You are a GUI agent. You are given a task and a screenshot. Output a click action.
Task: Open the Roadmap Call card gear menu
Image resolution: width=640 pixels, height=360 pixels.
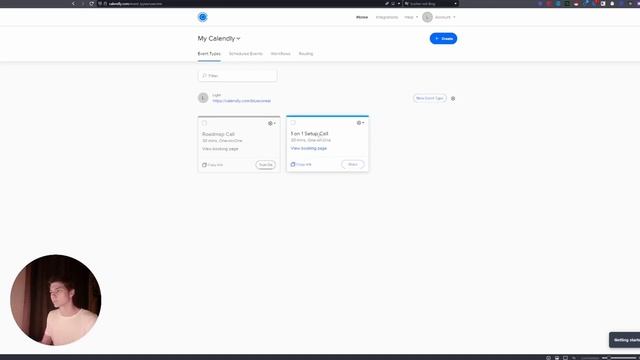271,123
